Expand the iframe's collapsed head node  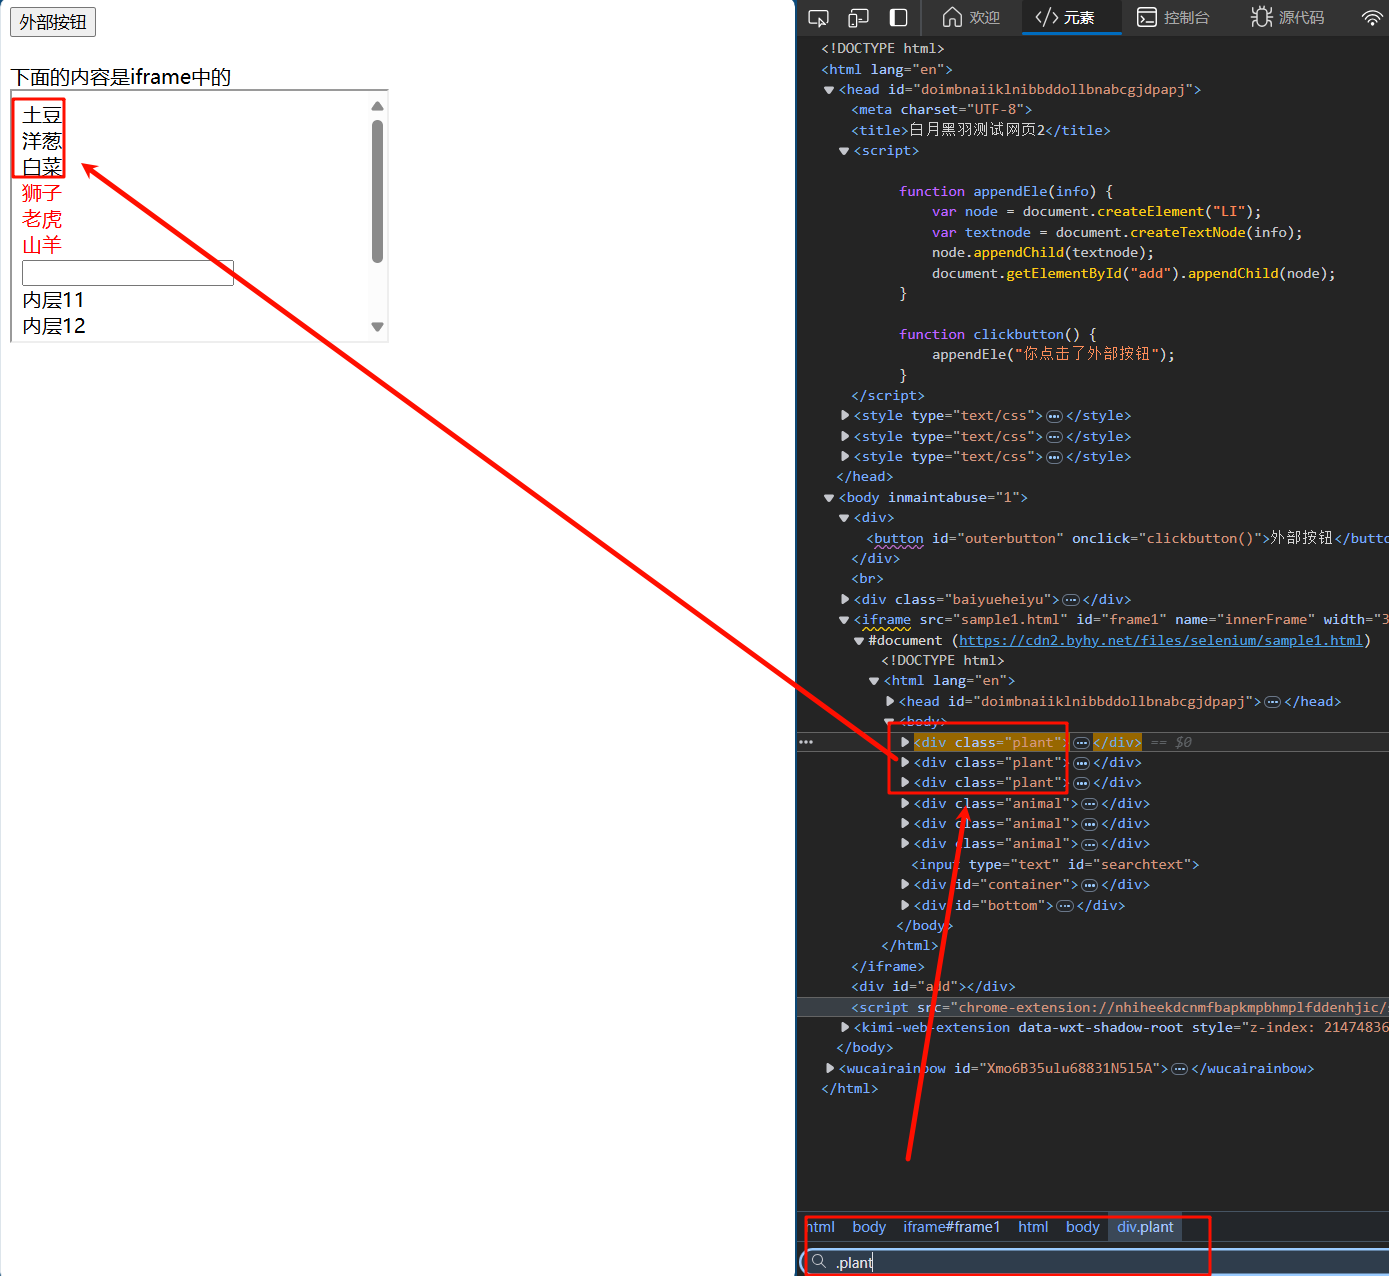[x=890, y=701]
